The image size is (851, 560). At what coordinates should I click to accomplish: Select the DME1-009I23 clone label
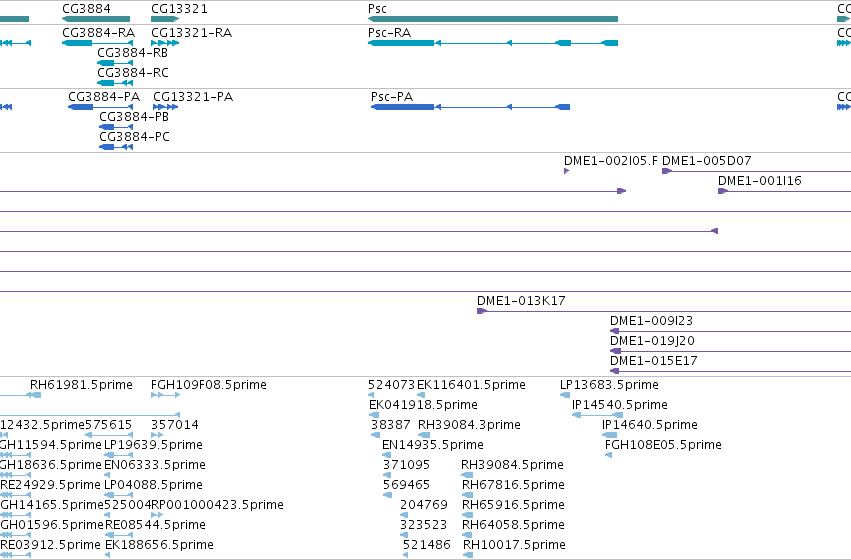651,321
